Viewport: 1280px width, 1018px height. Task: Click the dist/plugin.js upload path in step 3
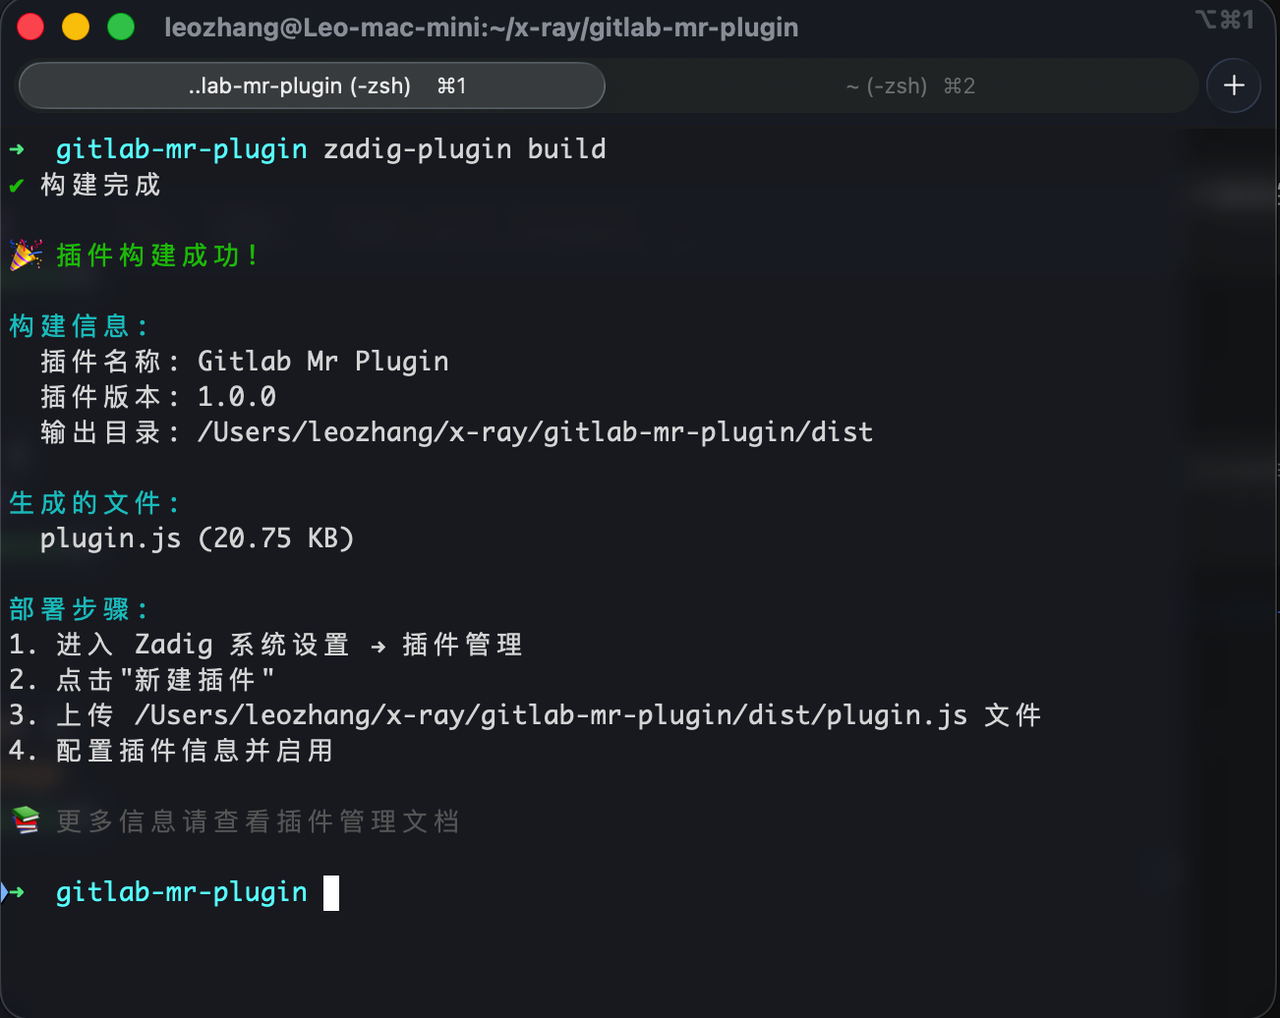pos(551,715)
